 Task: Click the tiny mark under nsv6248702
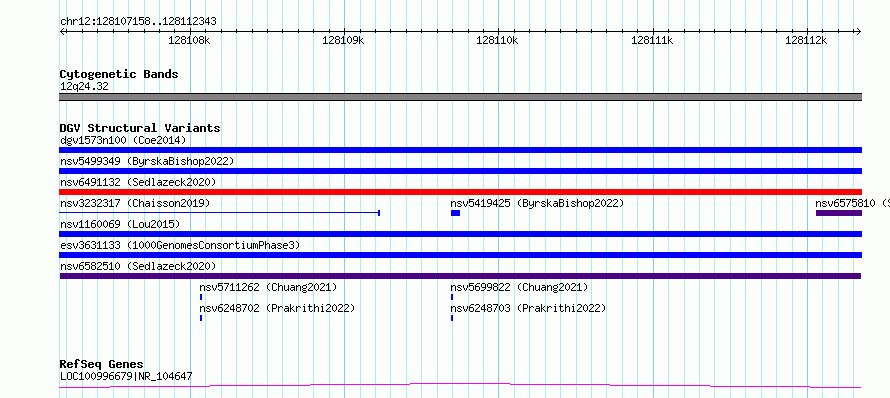[x=201, y=318]
